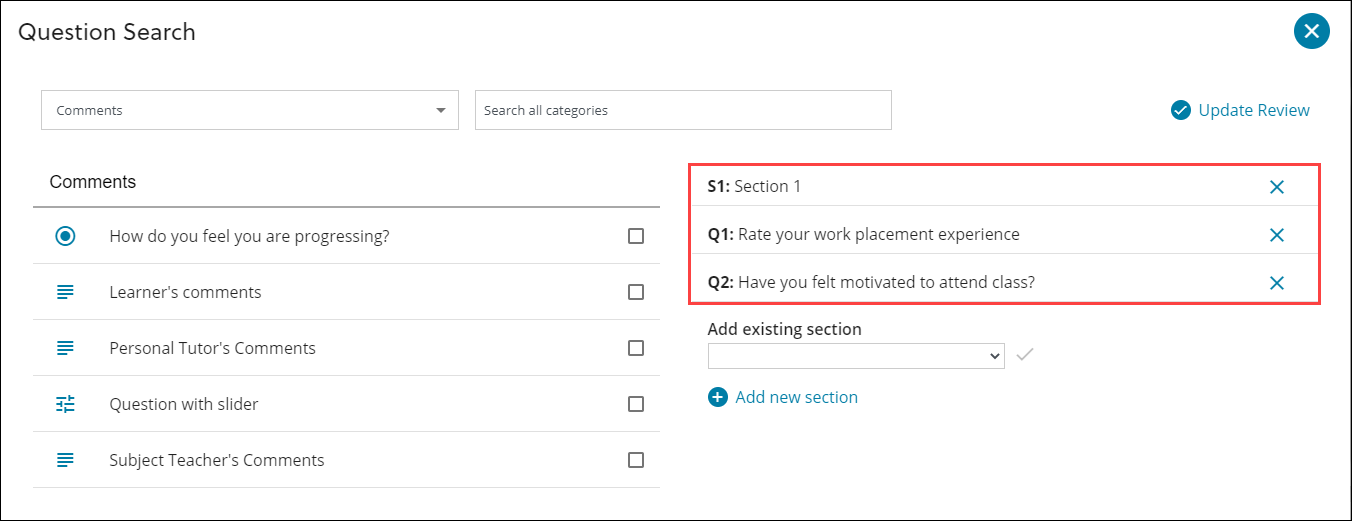Tick the Learner's comments checkbox

click(636, 292)
